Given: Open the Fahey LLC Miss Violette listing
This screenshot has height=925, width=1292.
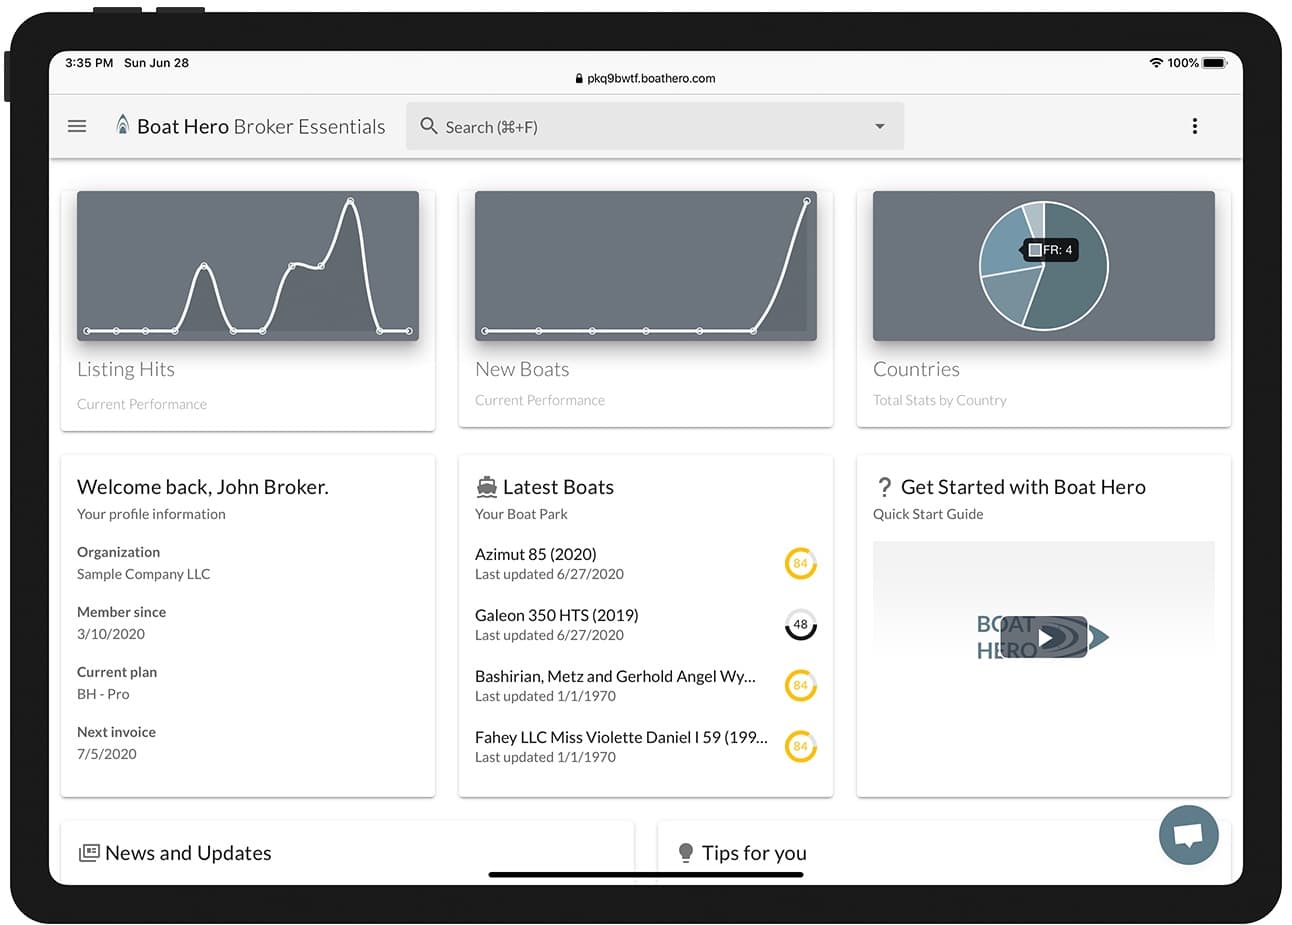Looking at the screenshot, I should (x=620, y=737).
